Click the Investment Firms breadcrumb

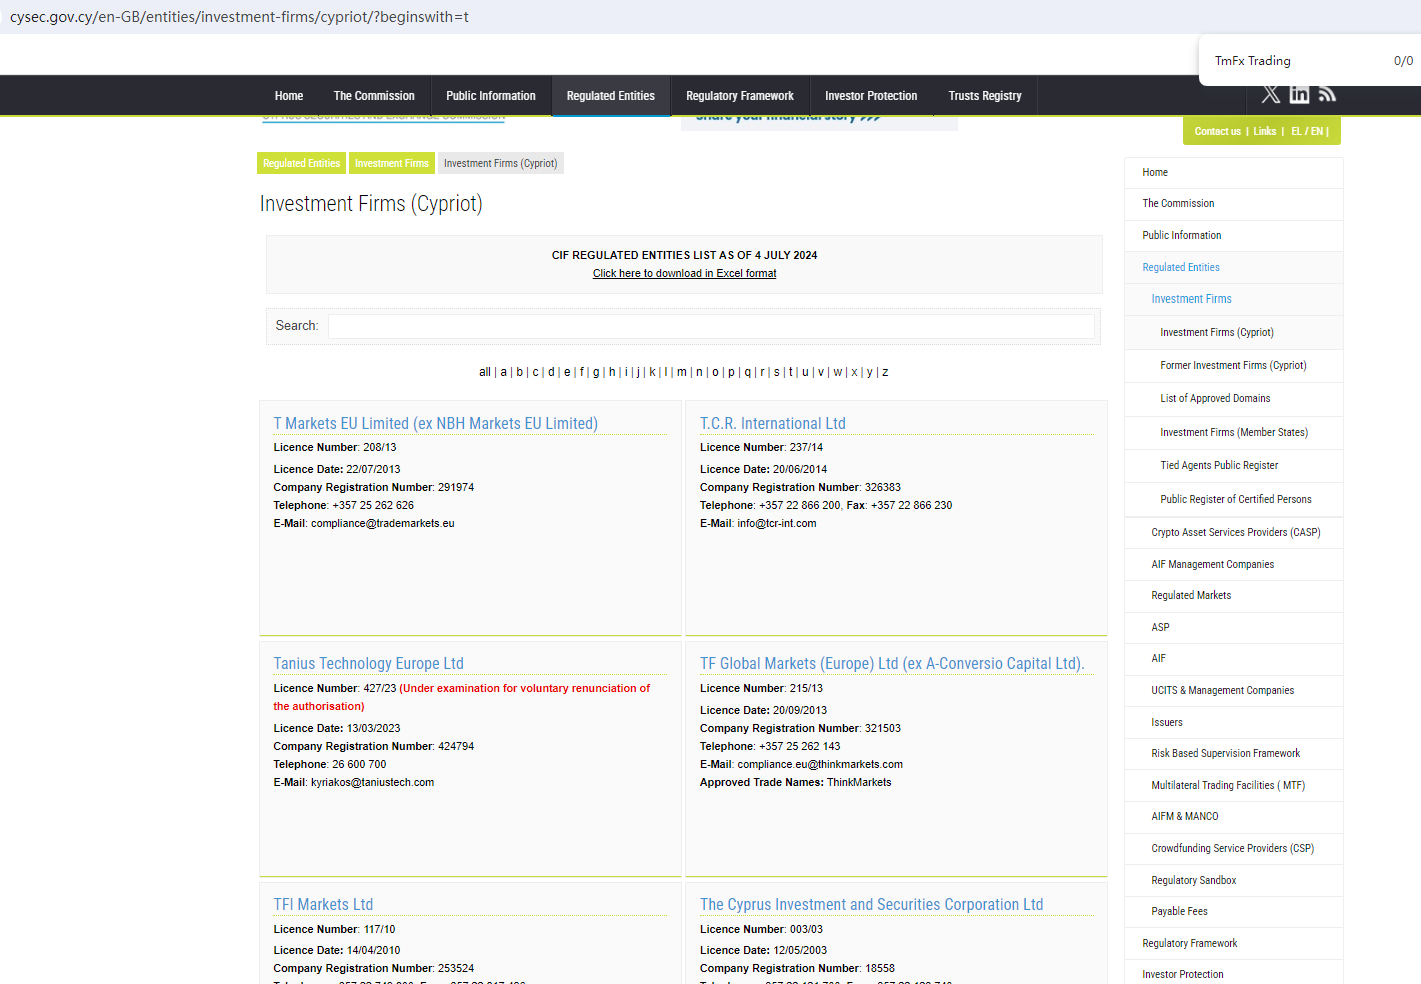(391, 163)
